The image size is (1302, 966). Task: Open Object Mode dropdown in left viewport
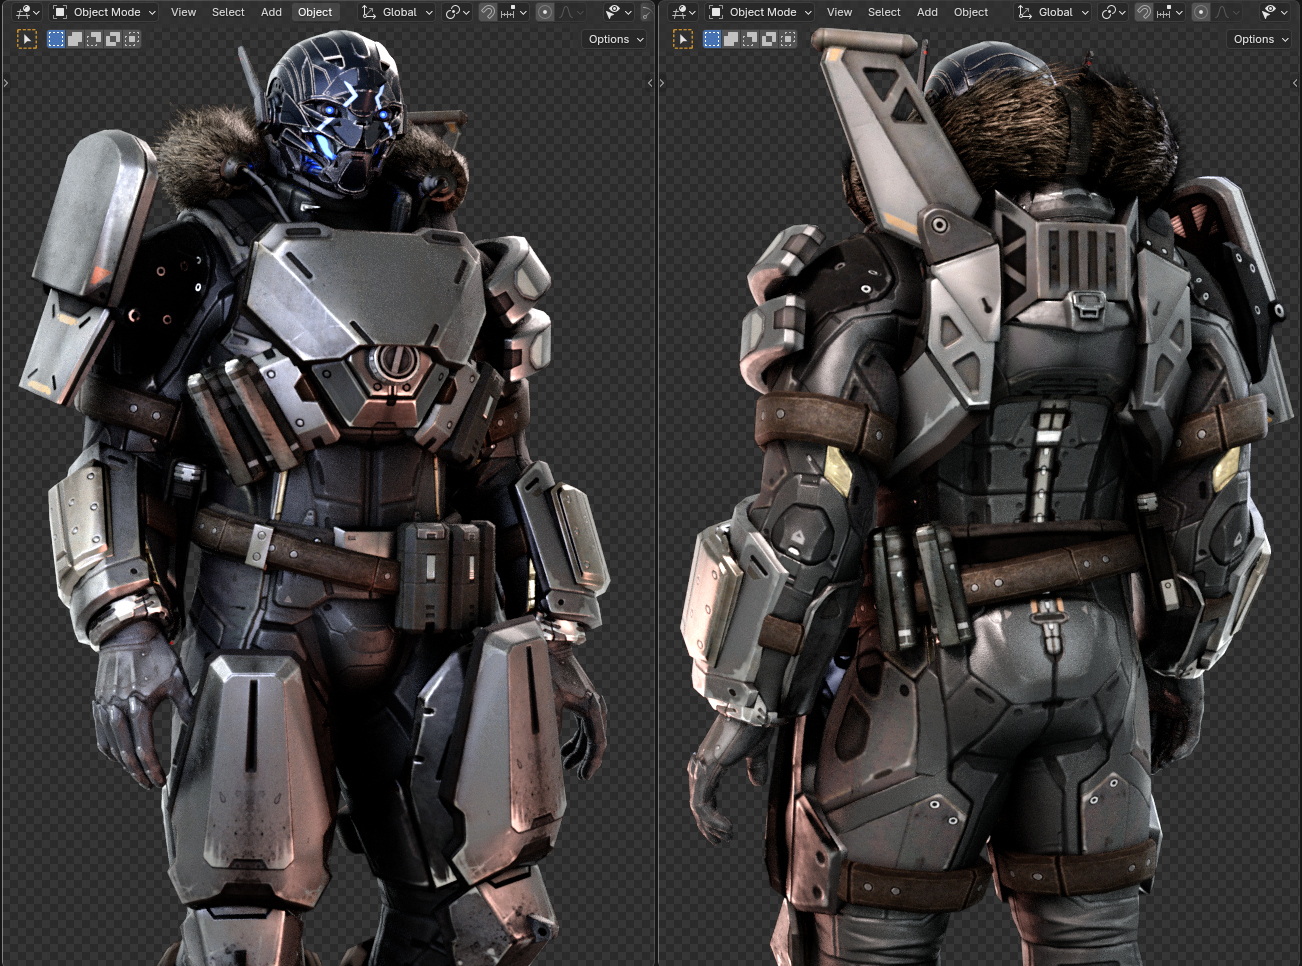pyautogui.click(x=105, y=12)
